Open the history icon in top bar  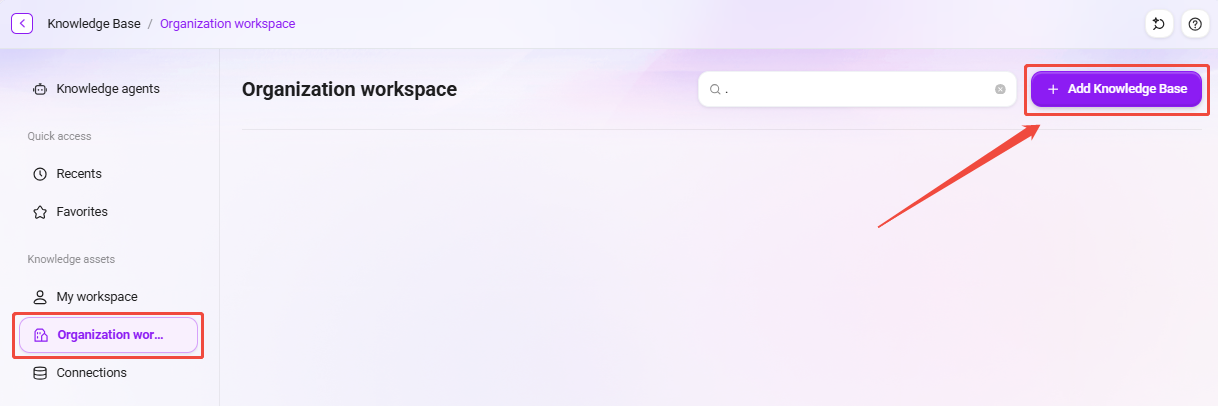[x=1159, y=24]
